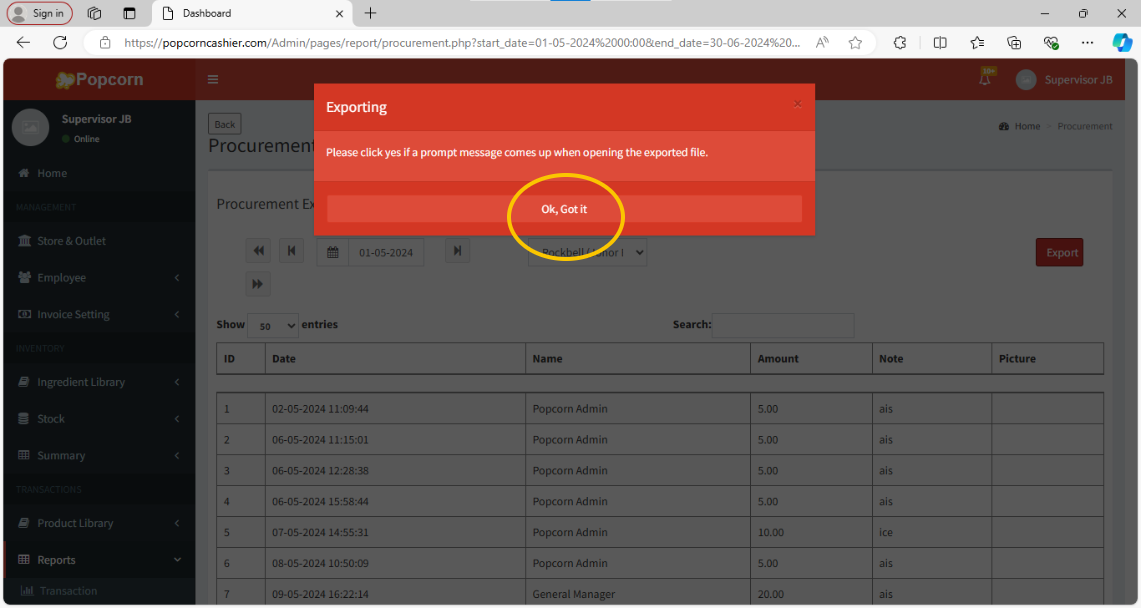1141x608 pixels.
Task: Close the Exporting dialog with X
Action: tap(798, 104)
